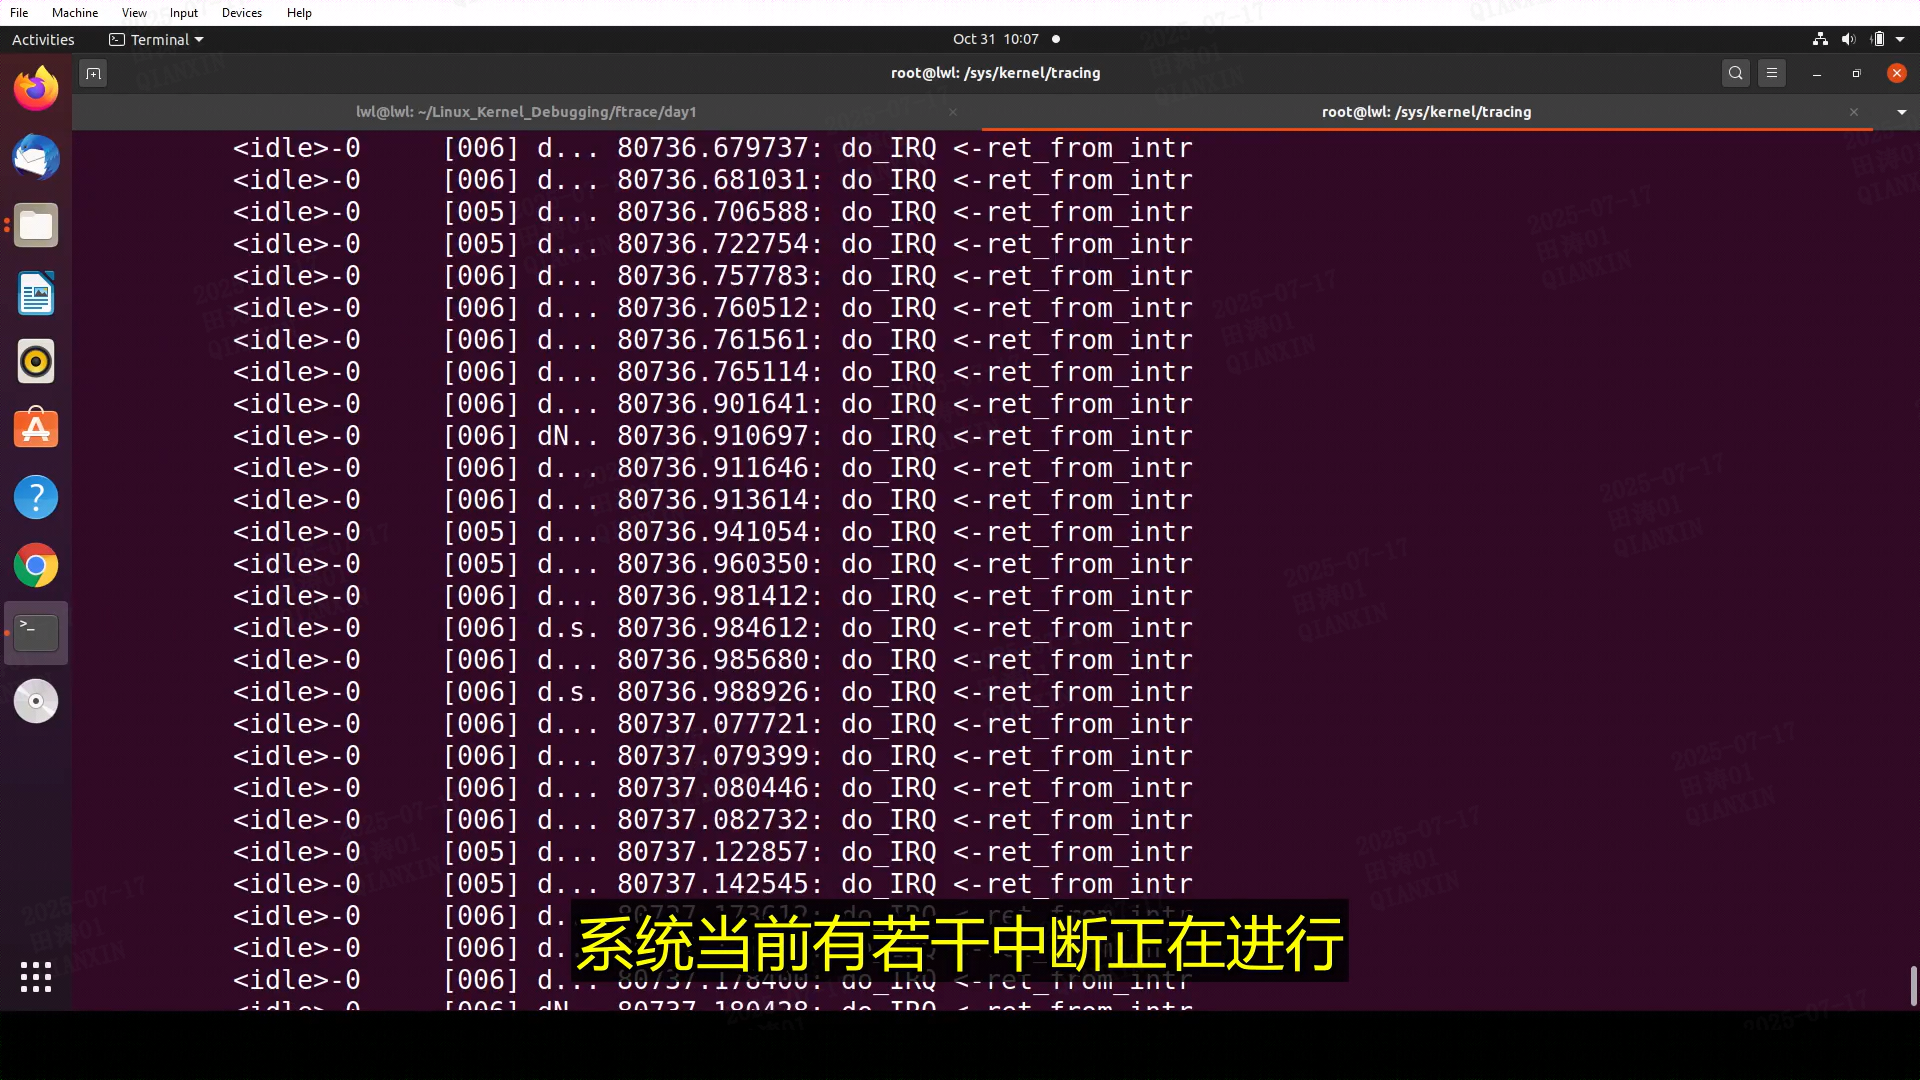Open the terminal hamburger menu
Viewport: 1920px width, 1080px height.
[1772, 73]
